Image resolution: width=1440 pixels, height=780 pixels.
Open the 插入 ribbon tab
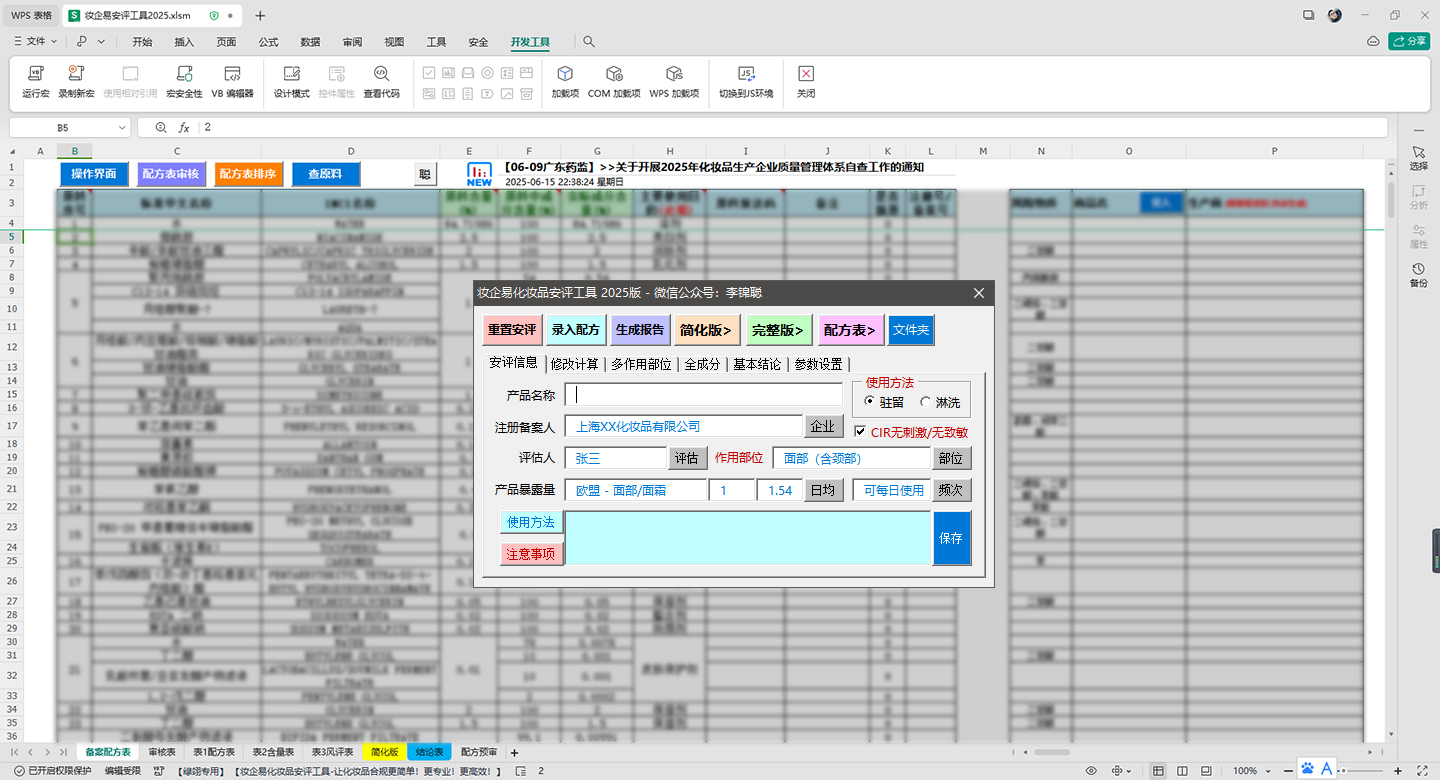point(184,42)
